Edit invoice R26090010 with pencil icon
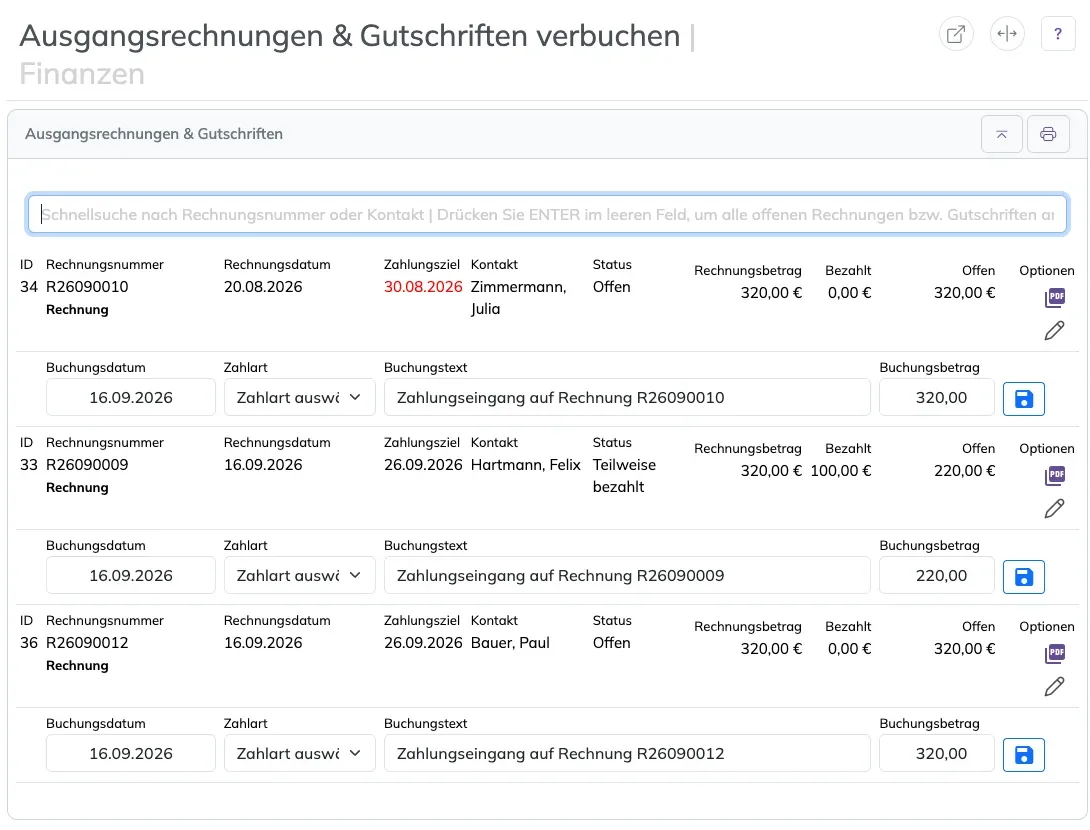 point(1055,330)
